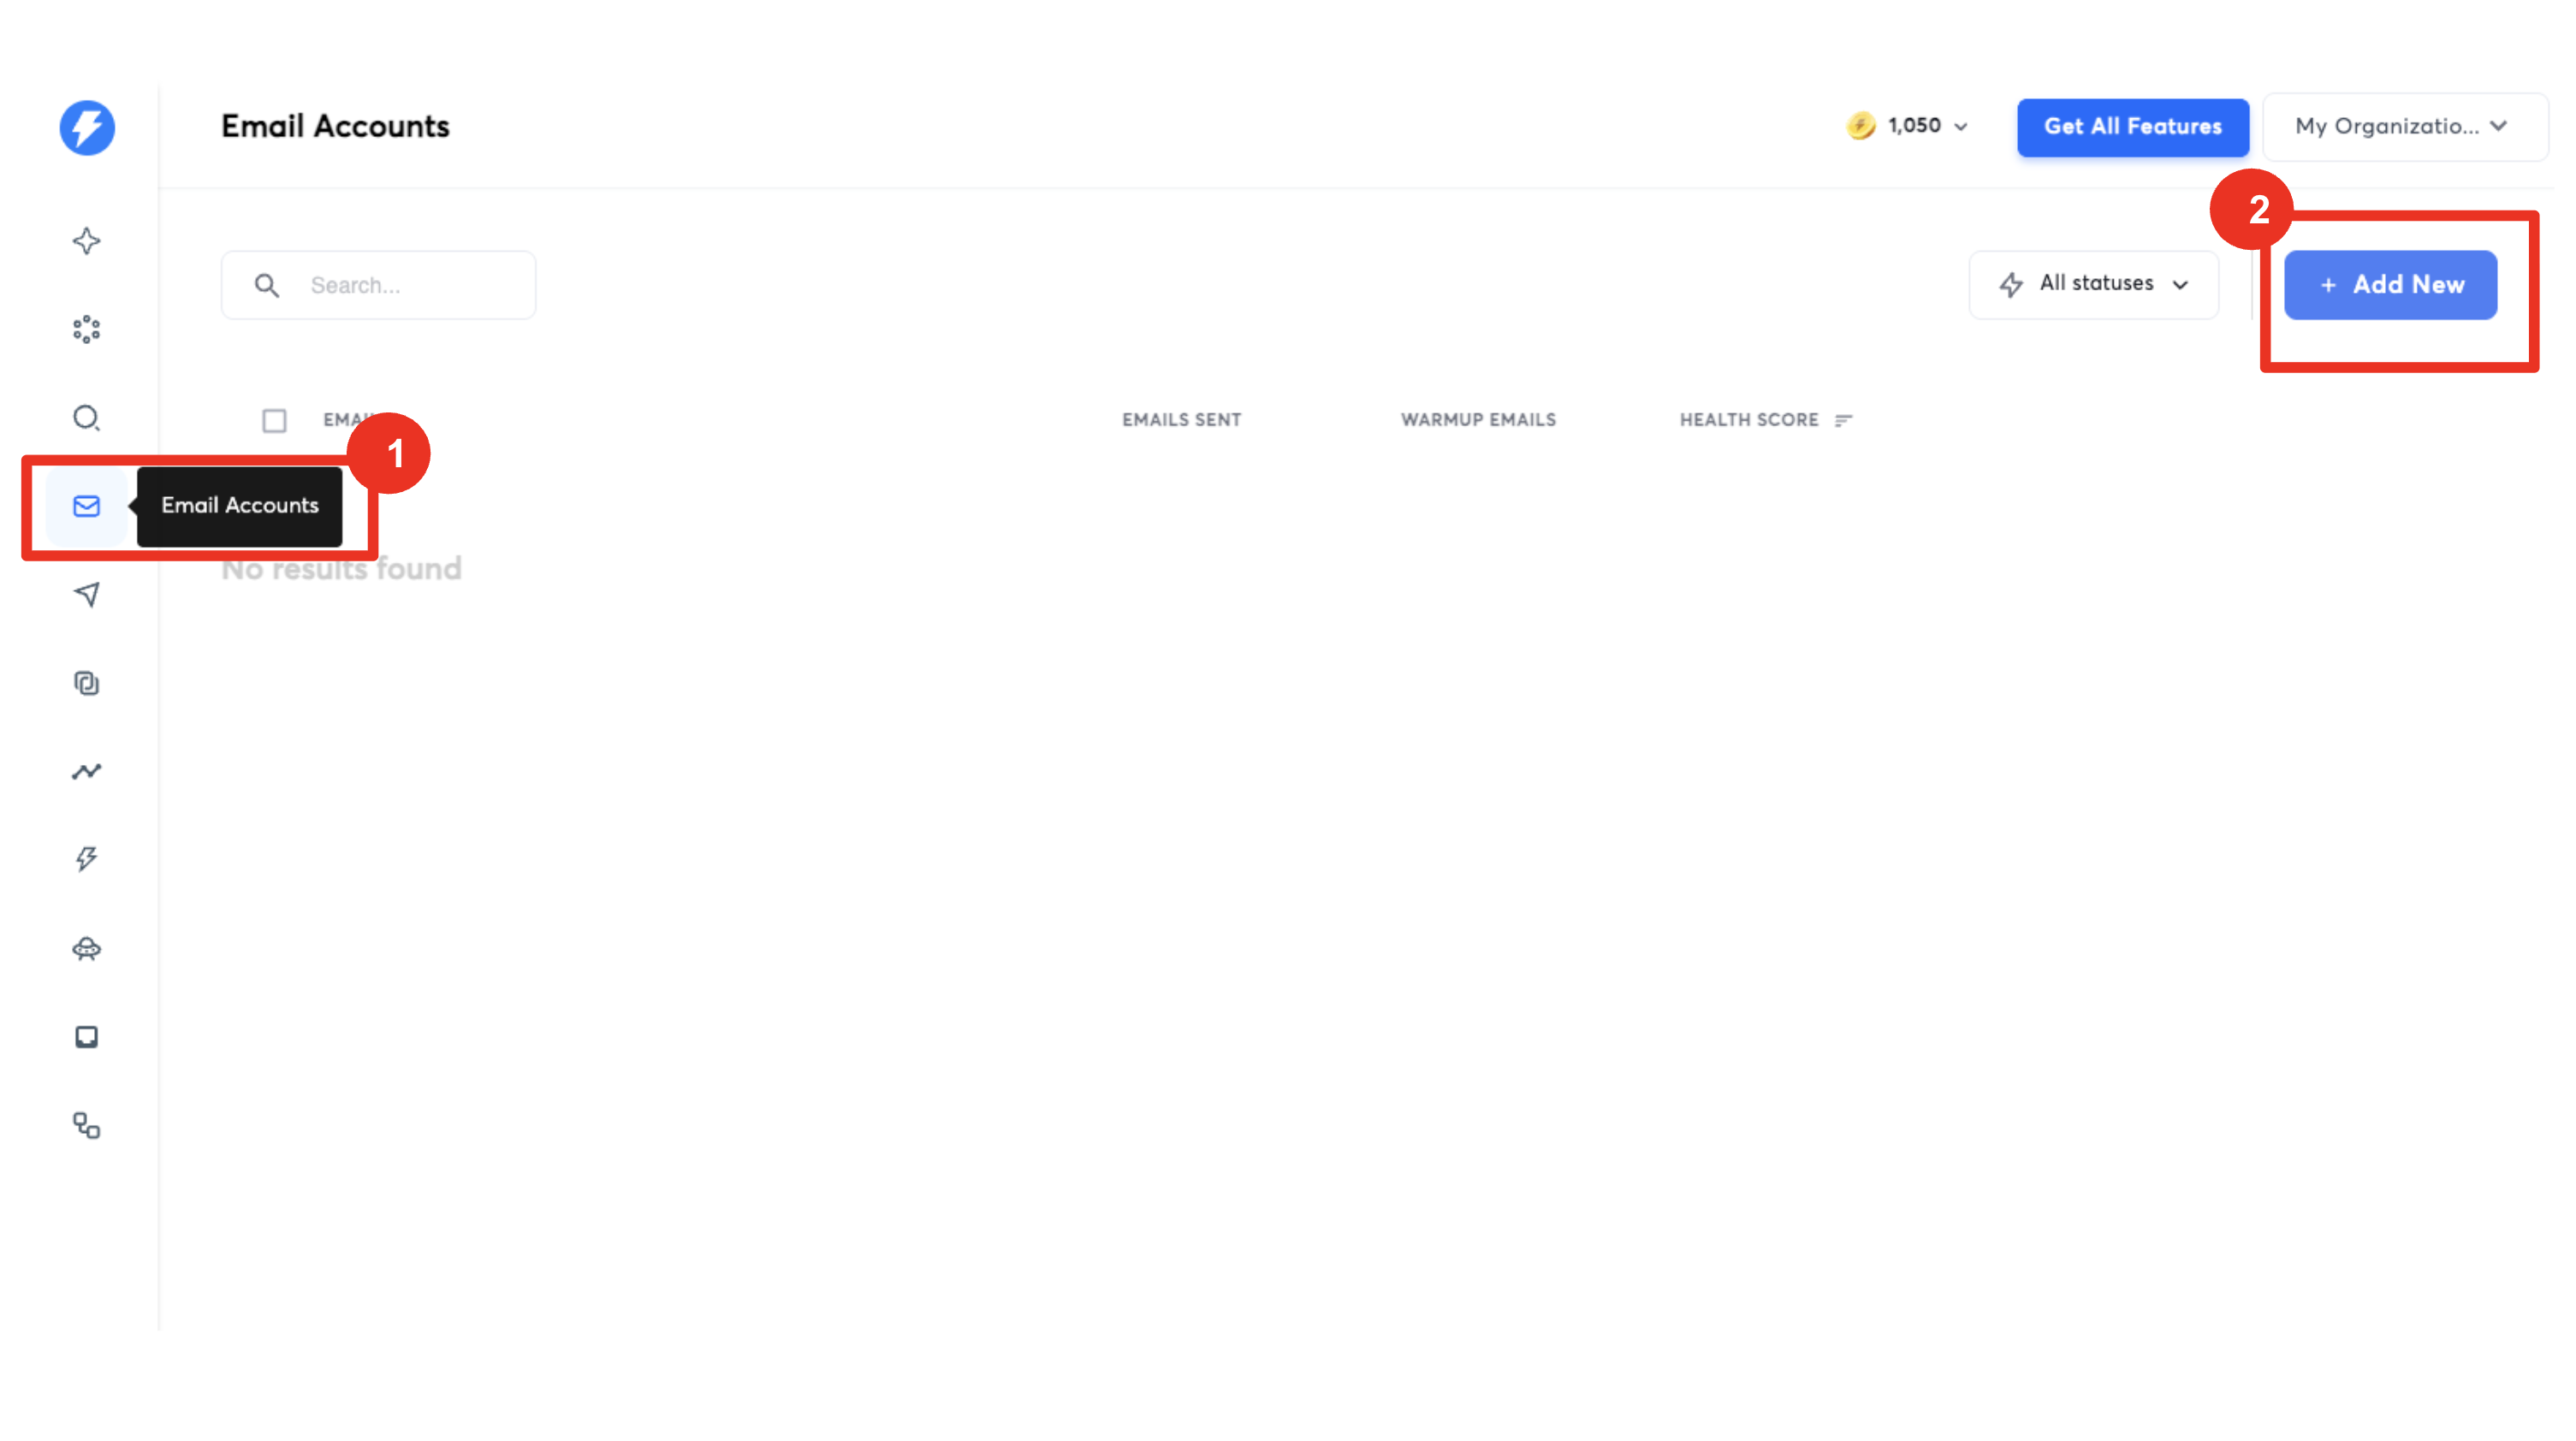Click the search magnifier icon in sidebar
The width and height of the screenshot is (2576, 1441).
click(87, 418)
